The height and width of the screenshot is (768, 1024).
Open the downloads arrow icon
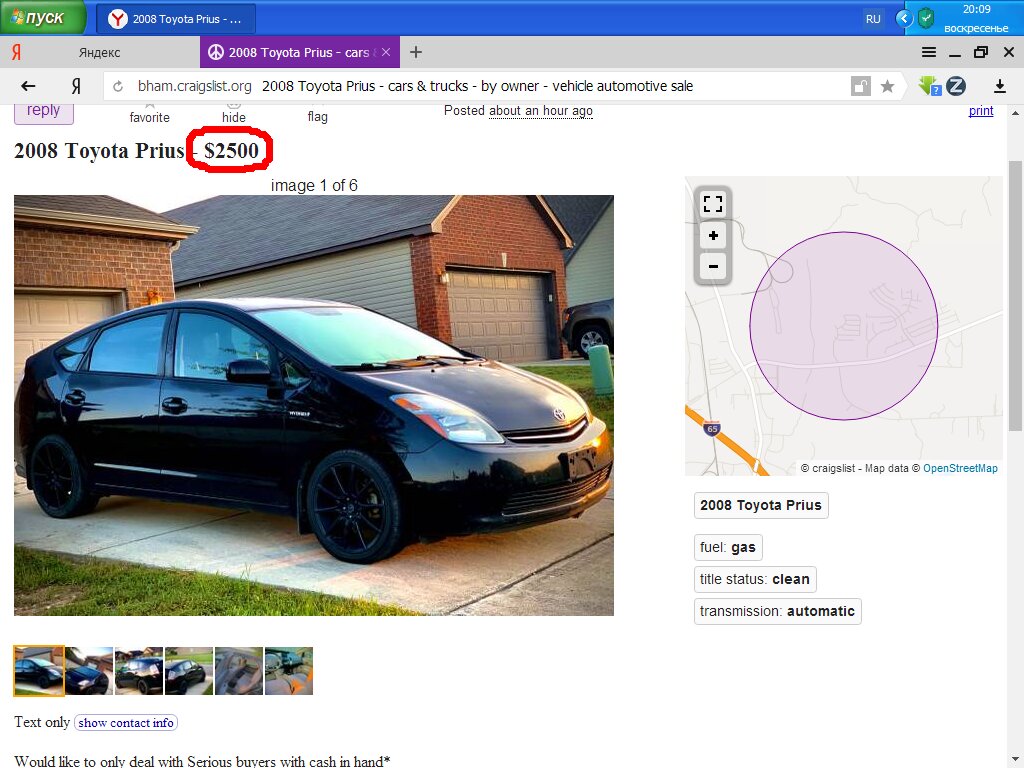pos(999,86)
